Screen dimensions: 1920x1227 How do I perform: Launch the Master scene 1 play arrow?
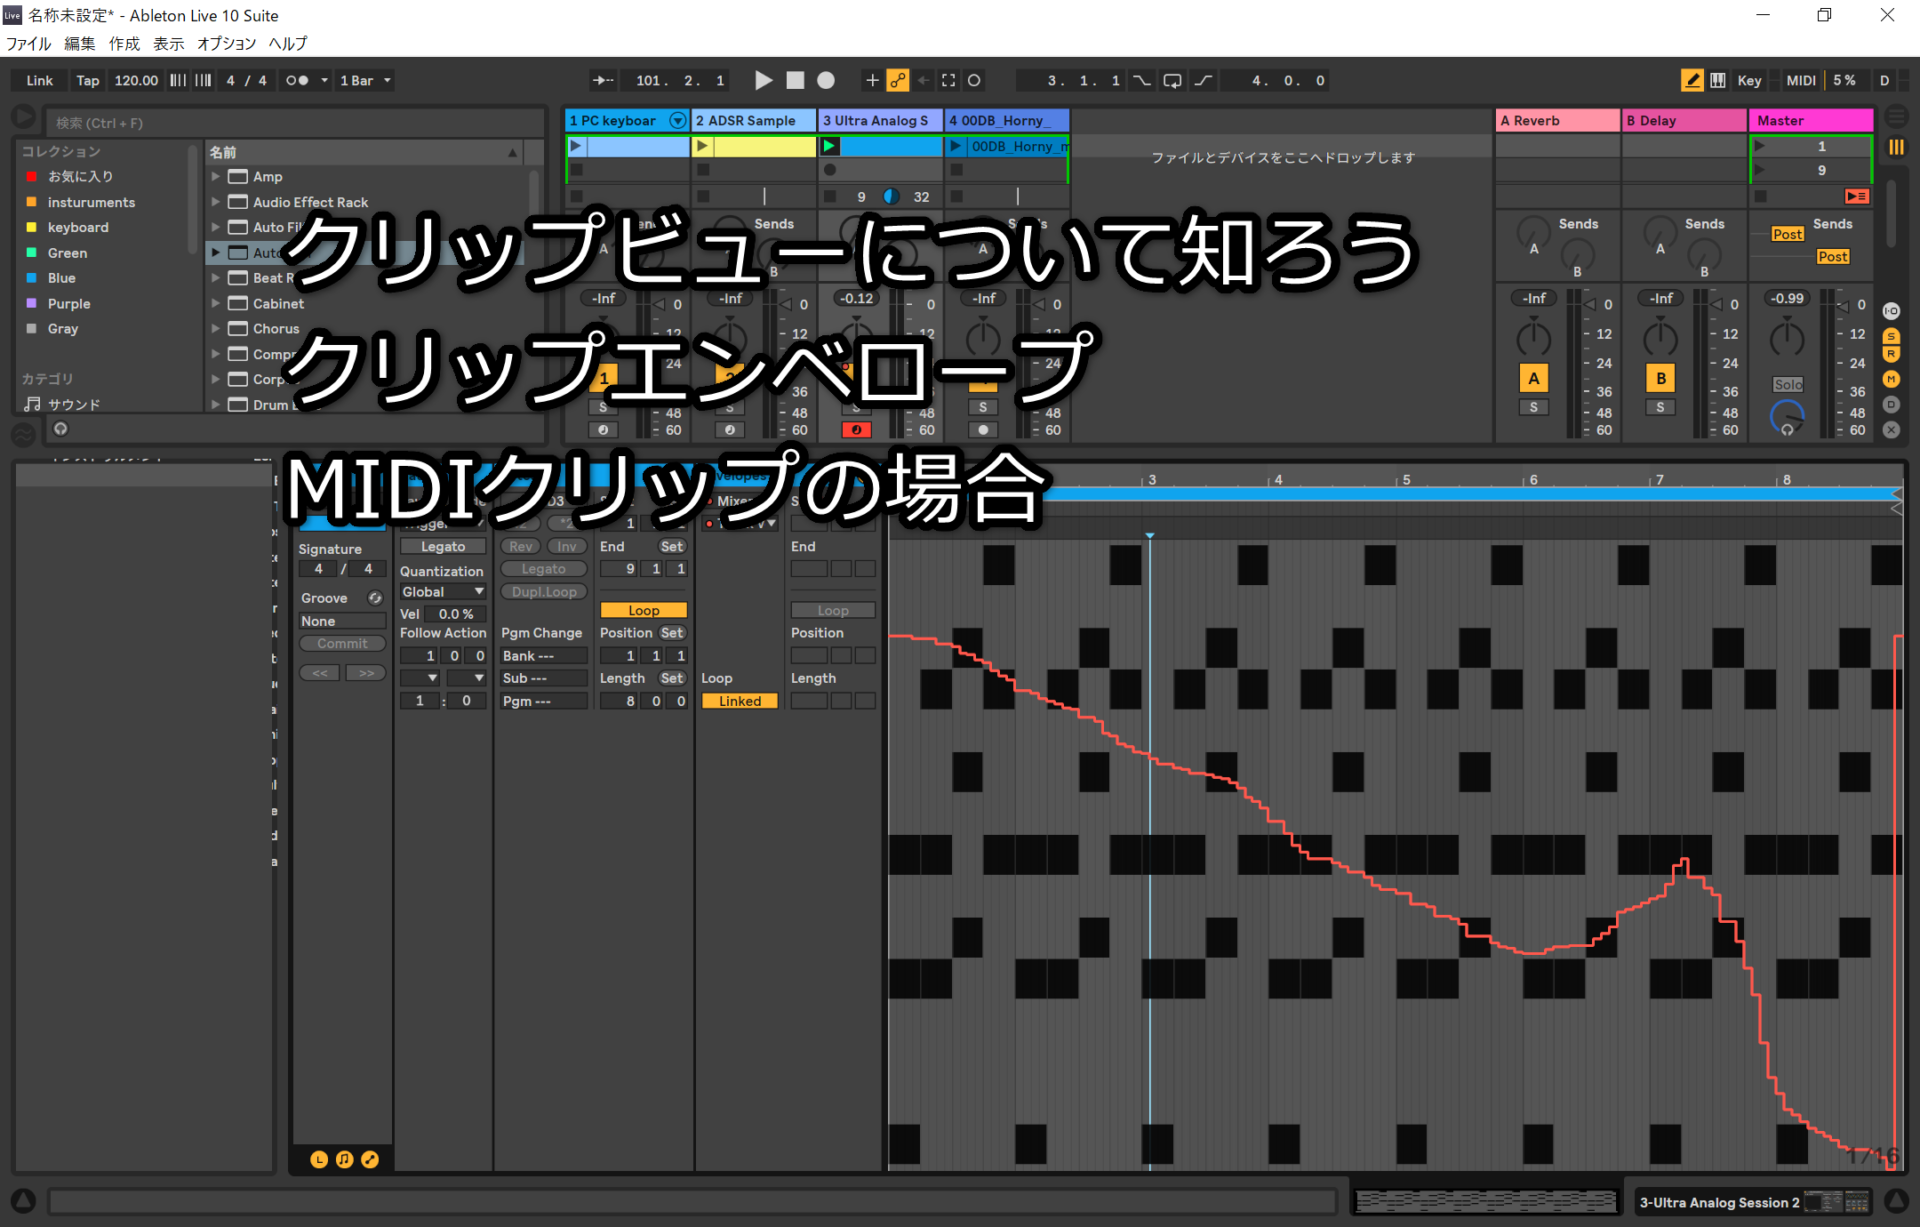point(1760,146)
